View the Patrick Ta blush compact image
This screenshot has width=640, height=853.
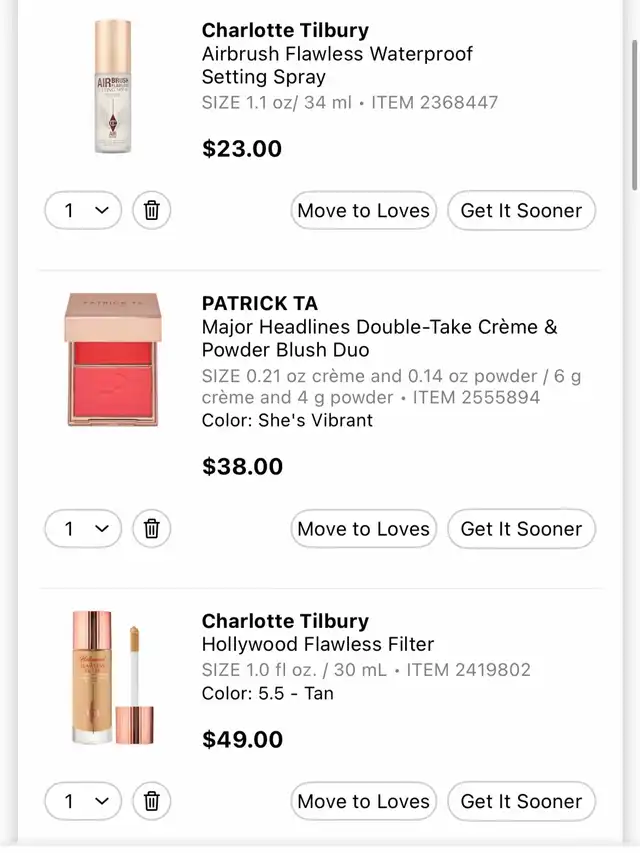(113, 360)
